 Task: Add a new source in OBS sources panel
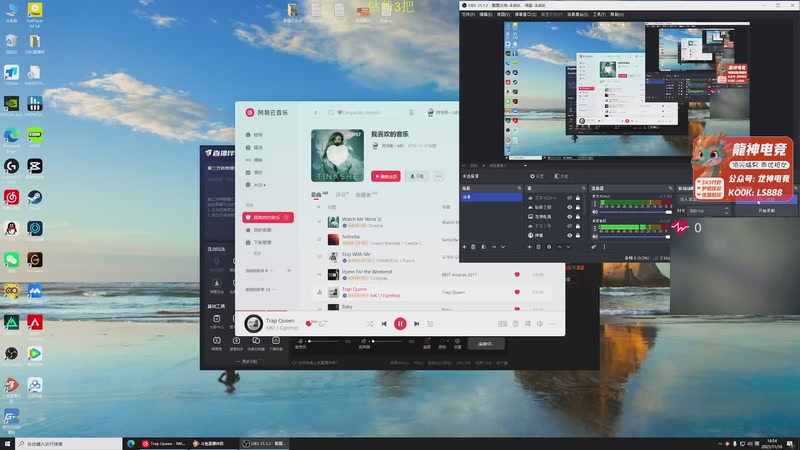[x=530, y=247]
